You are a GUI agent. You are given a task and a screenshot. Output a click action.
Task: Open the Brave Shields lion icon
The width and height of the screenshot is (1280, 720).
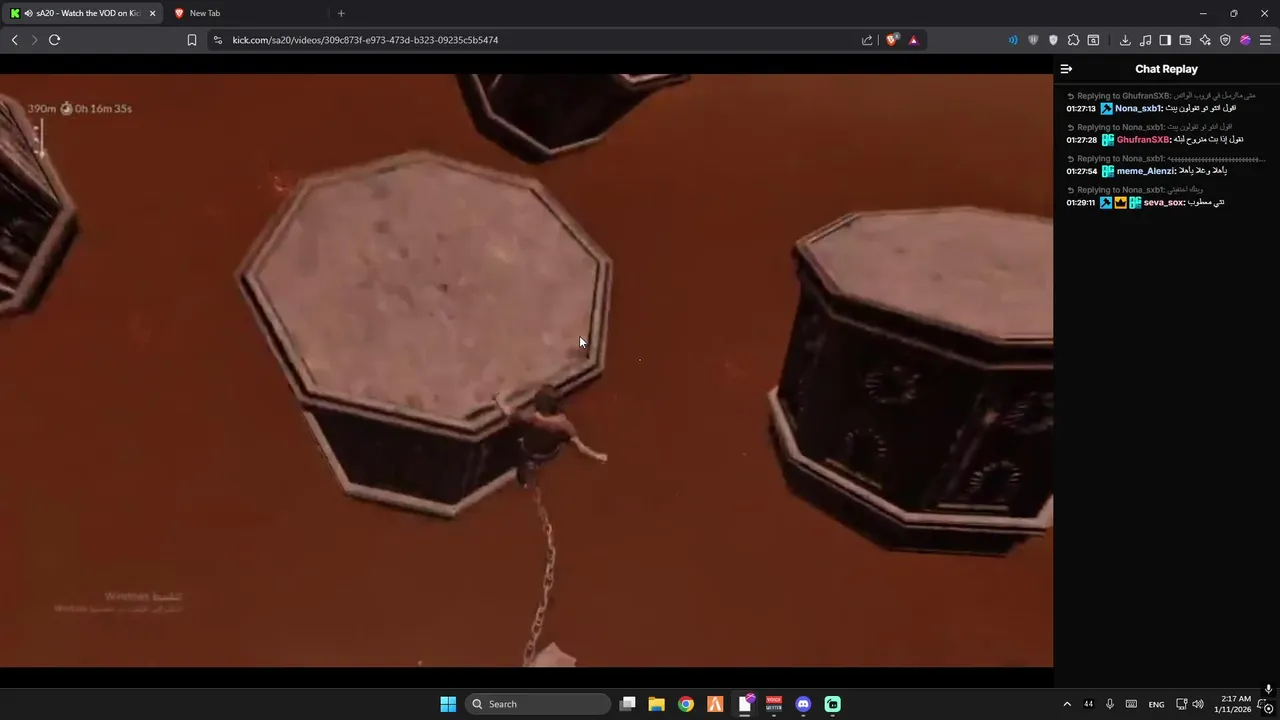pyautogui.click(x=892, y=40)
